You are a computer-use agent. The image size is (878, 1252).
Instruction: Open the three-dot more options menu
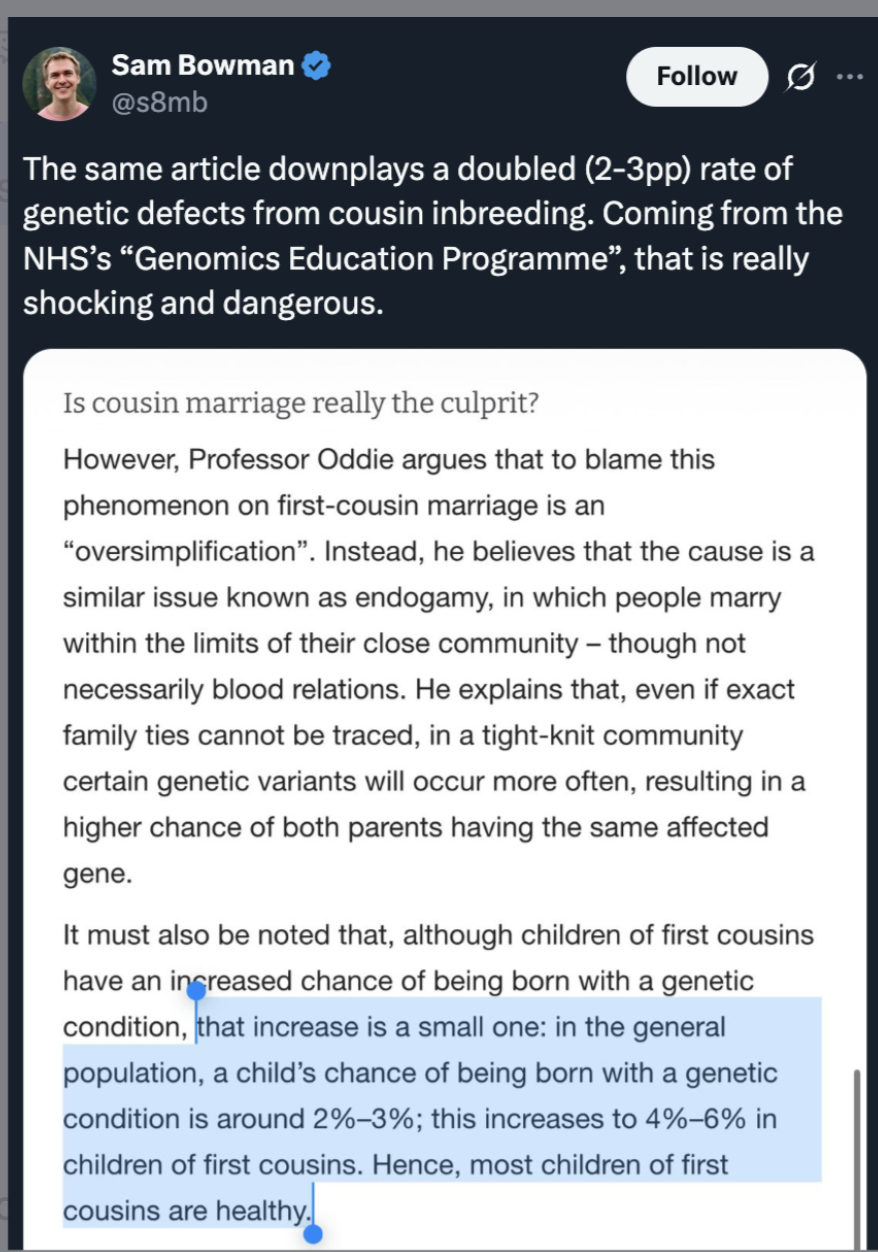[850, 75]
